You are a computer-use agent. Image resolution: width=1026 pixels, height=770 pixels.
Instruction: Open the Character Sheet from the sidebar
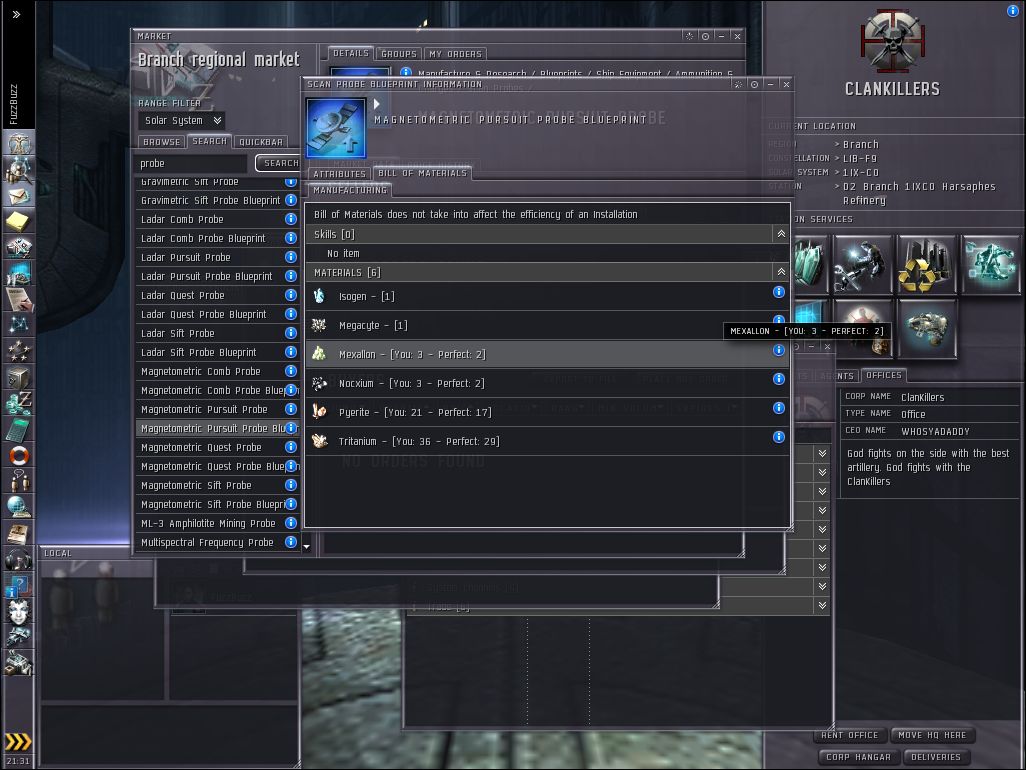point(18,143)
